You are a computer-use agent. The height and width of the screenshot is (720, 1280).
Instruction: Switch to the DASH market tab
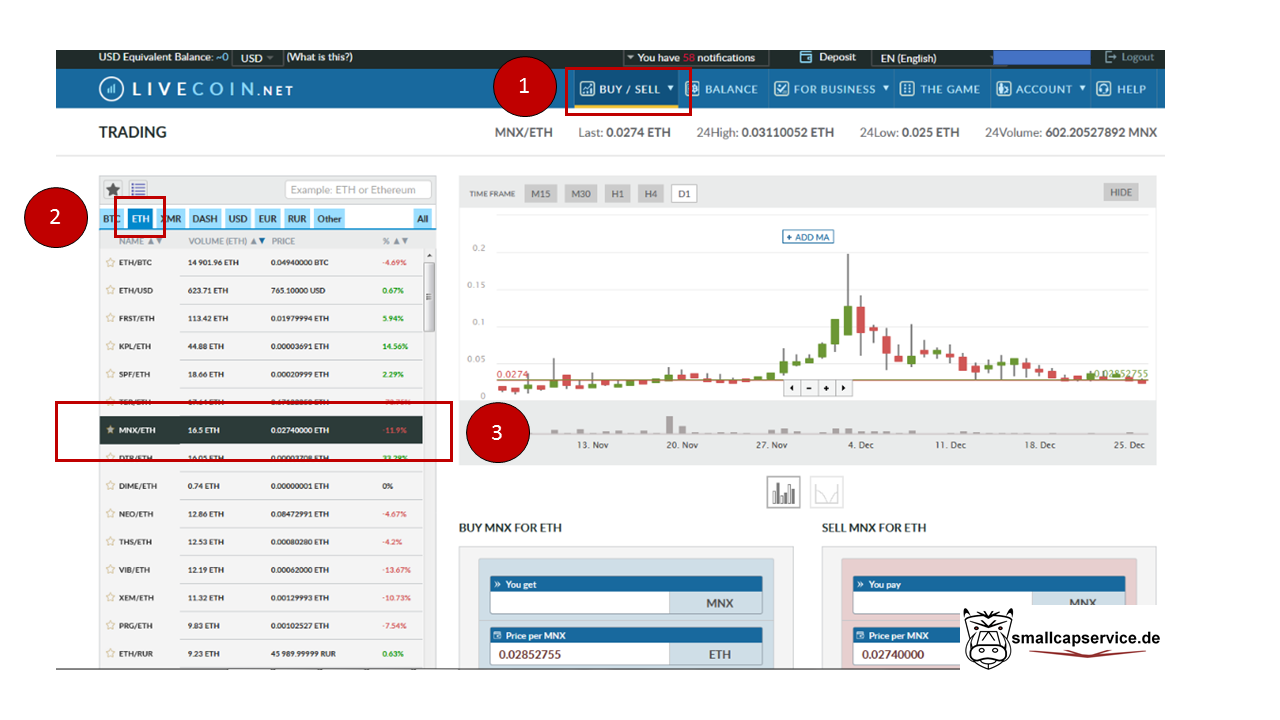[x=204, y=218]
